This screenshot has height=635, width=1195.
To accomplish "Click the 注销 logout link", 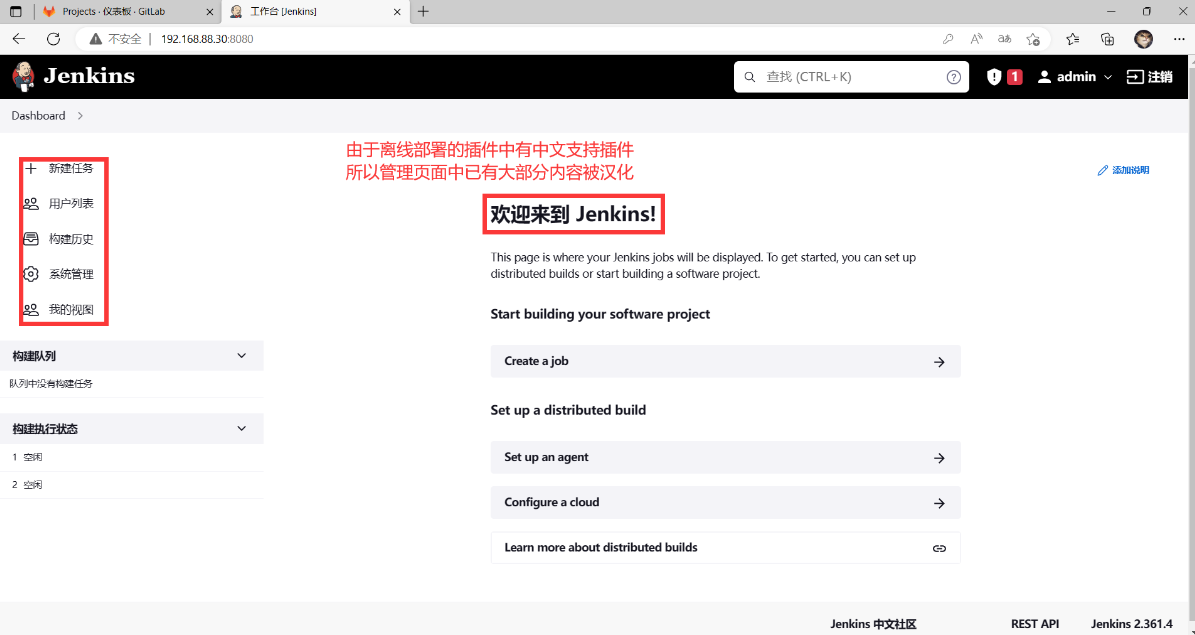I will (1149, 77).
